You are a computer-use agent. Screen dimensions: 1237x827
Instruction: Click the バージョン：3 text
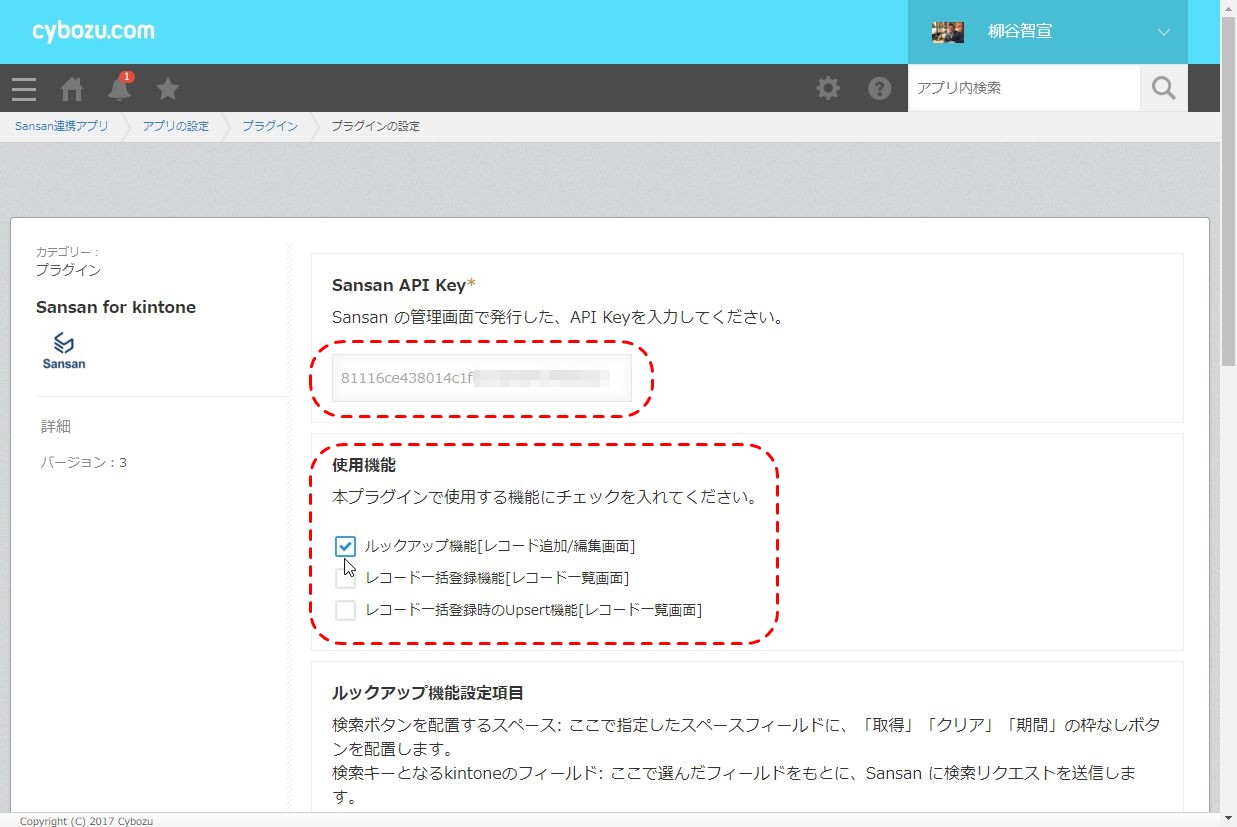point(84,462)
